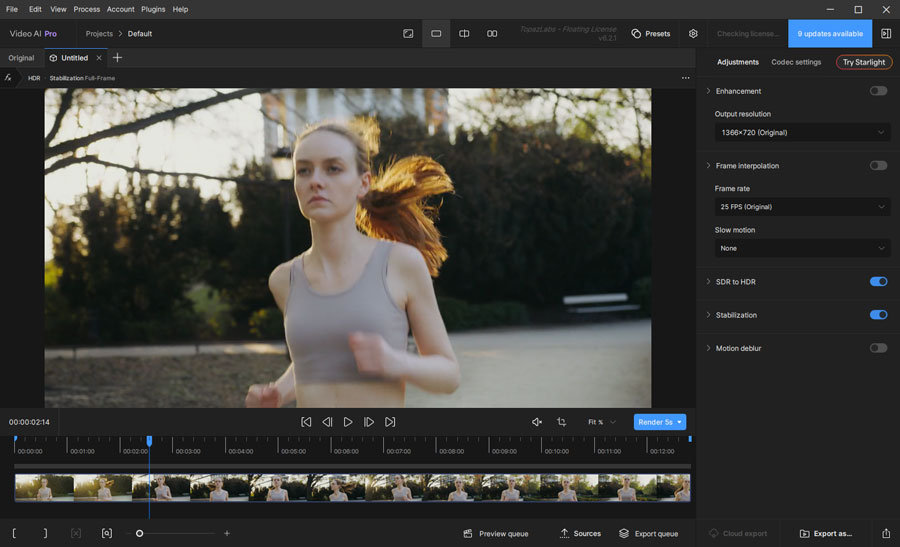900x547 pixels.
Task: Open the Plugins menu
Action: point(153,9)
